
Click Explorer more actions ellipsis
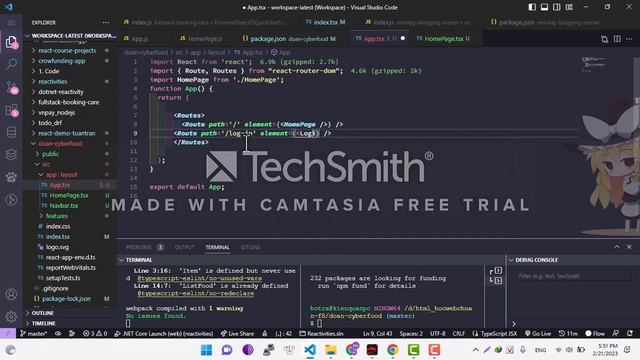pyautogui.click(x=106, y=22)
